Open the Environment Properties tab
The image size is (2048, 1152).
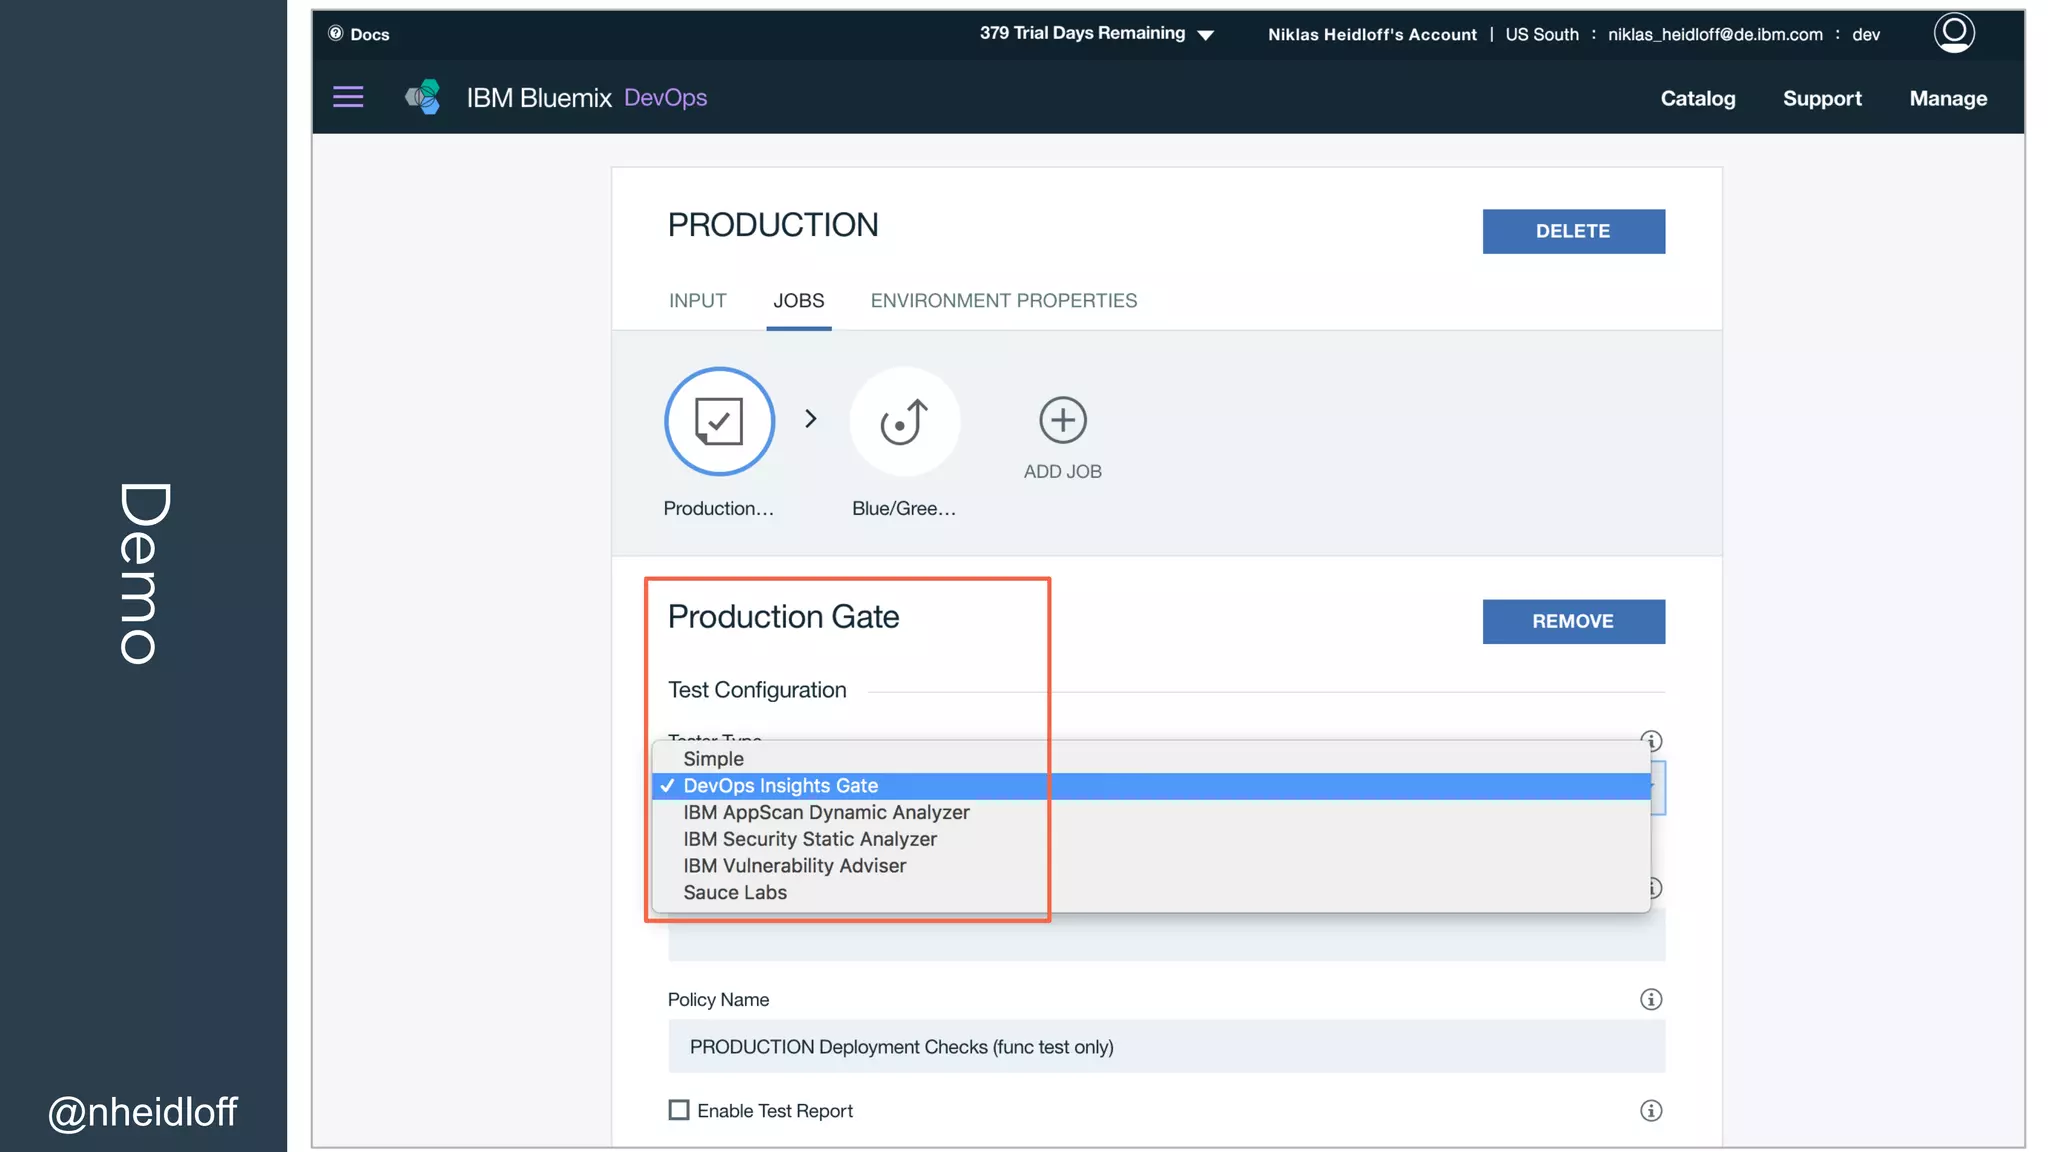[1003, 301]
